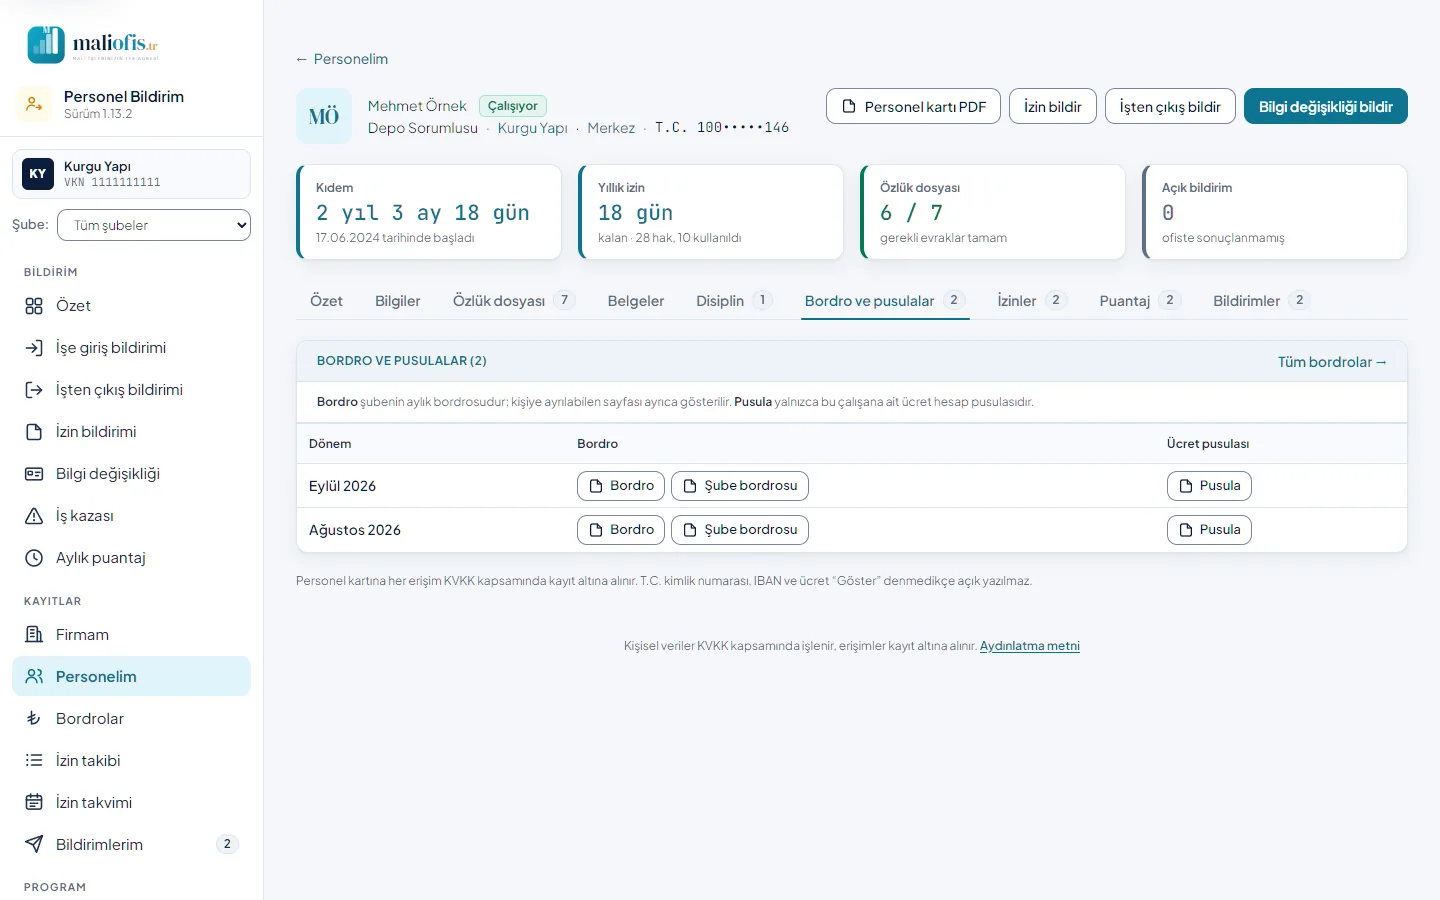Click the İzin bildir button
This screenshot has height=900, width=1440.
(1053, 107)
